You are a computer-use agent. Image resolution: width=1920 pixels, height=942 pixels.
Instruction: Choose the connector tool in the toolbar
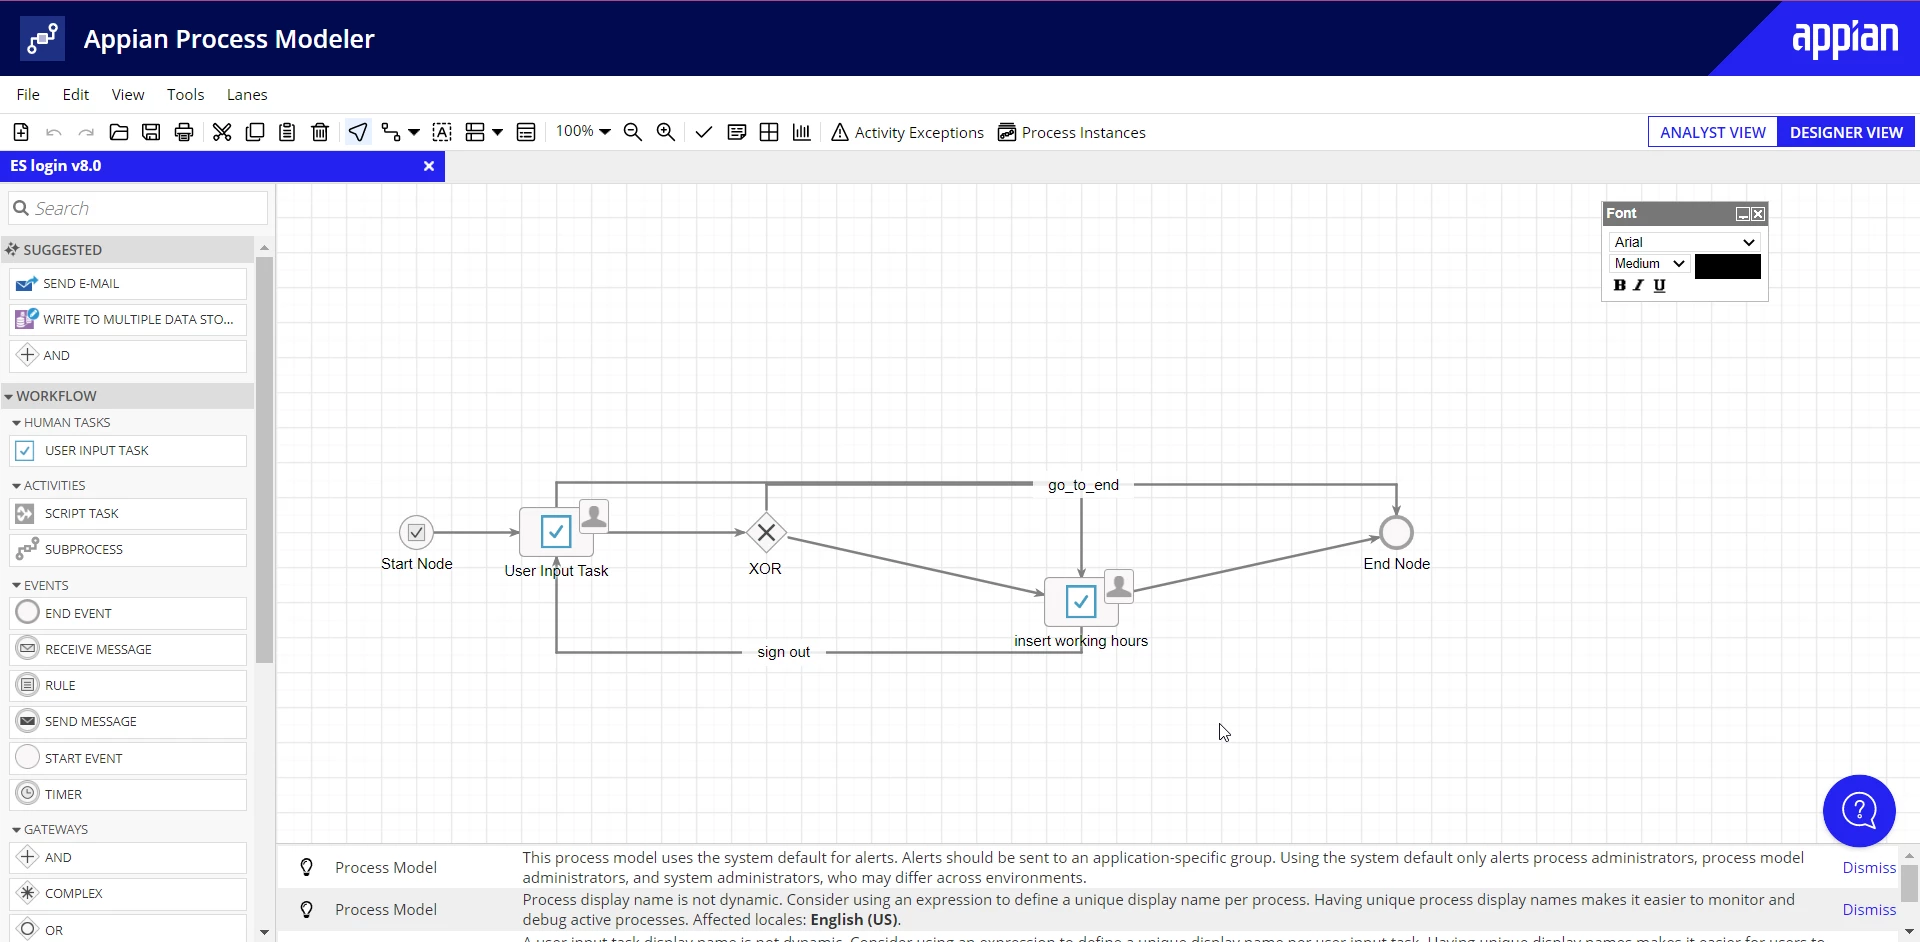(x=391, y=132)
